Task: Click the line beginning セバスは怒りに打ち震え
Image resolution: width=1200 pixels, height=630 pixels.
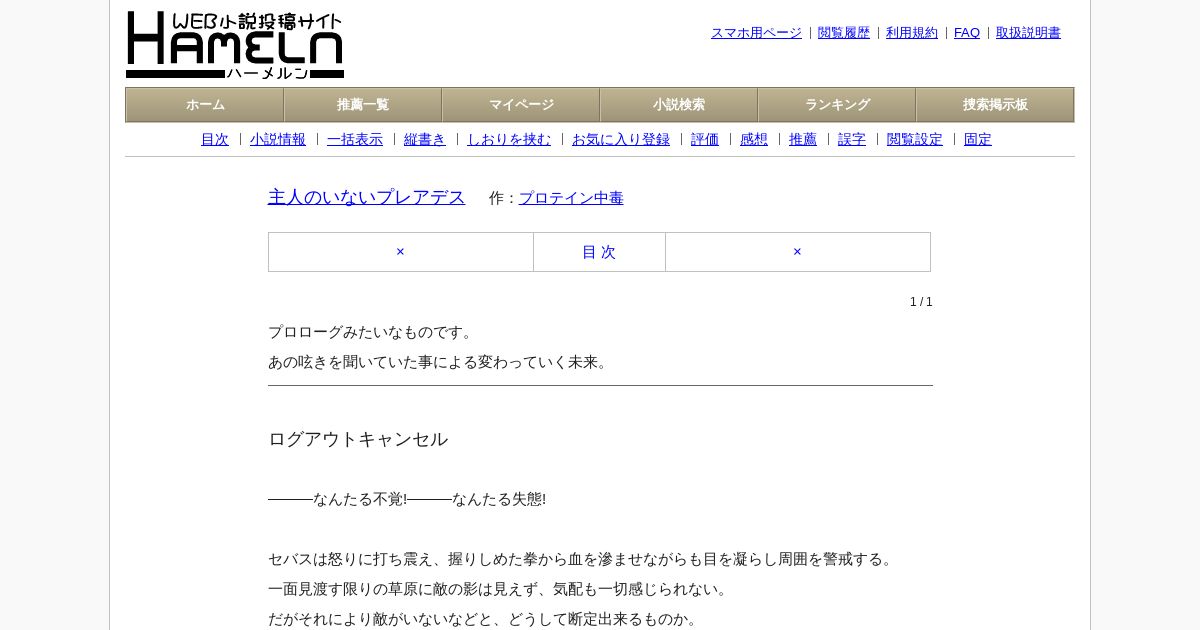Action: click(x=582, y=559)
